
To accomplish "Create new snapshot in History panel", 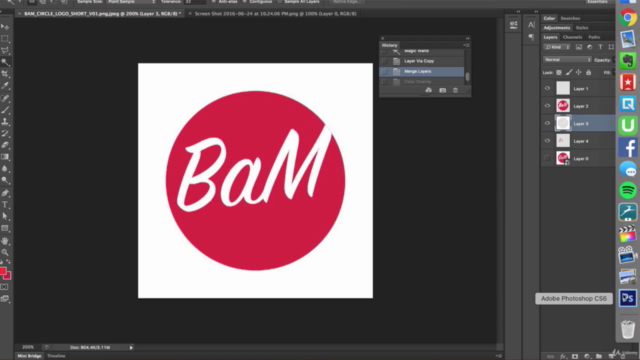I will [x=442, y=90].
